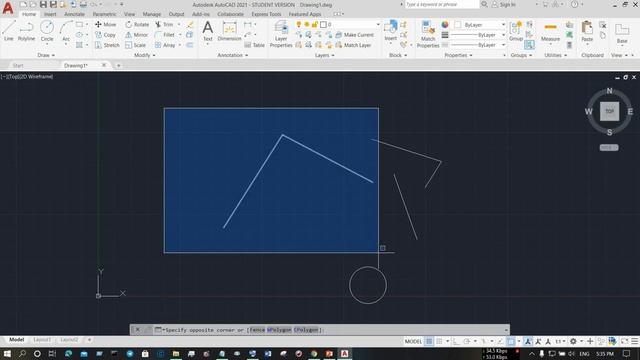
Task: Expand the Properties panel
Action: pyautogui.click(x=458, y=55)
